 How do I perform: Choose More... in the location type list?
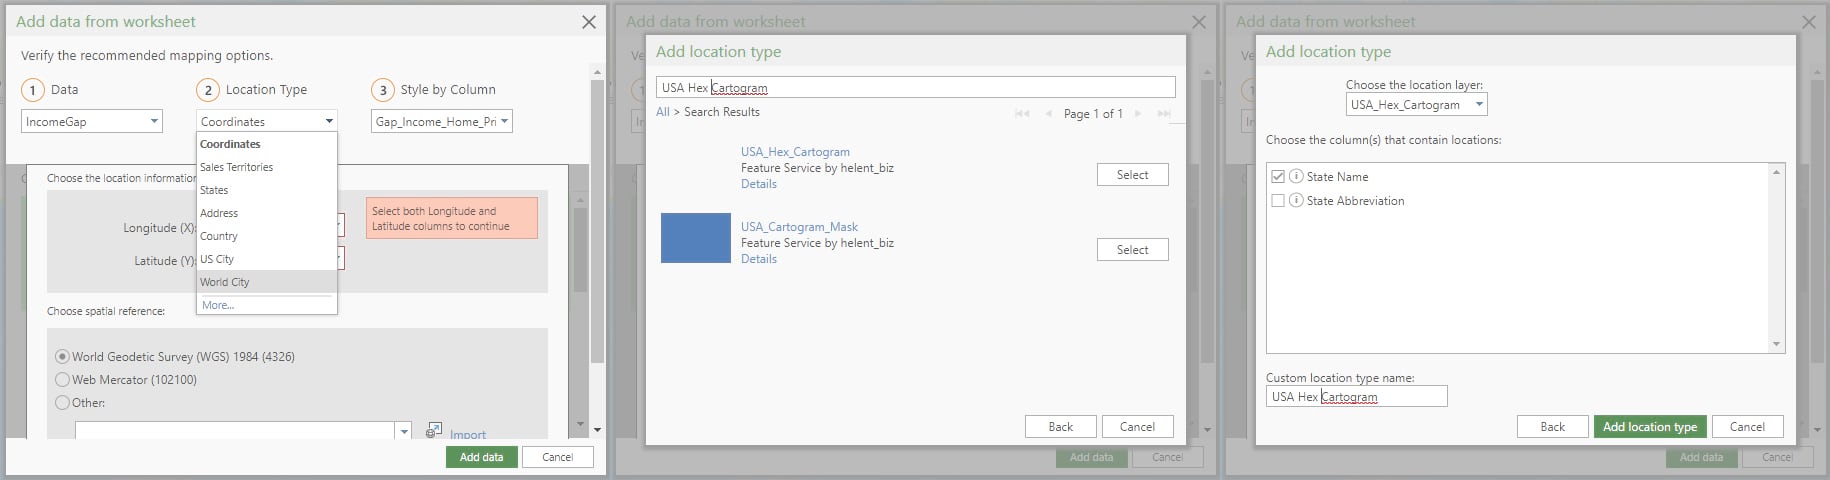coord(218,305)
